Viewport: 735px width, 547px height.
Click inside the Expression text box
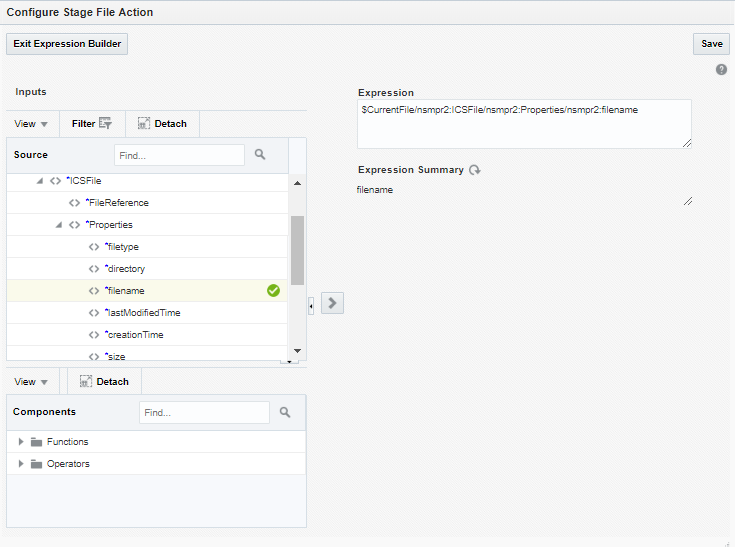524,124
